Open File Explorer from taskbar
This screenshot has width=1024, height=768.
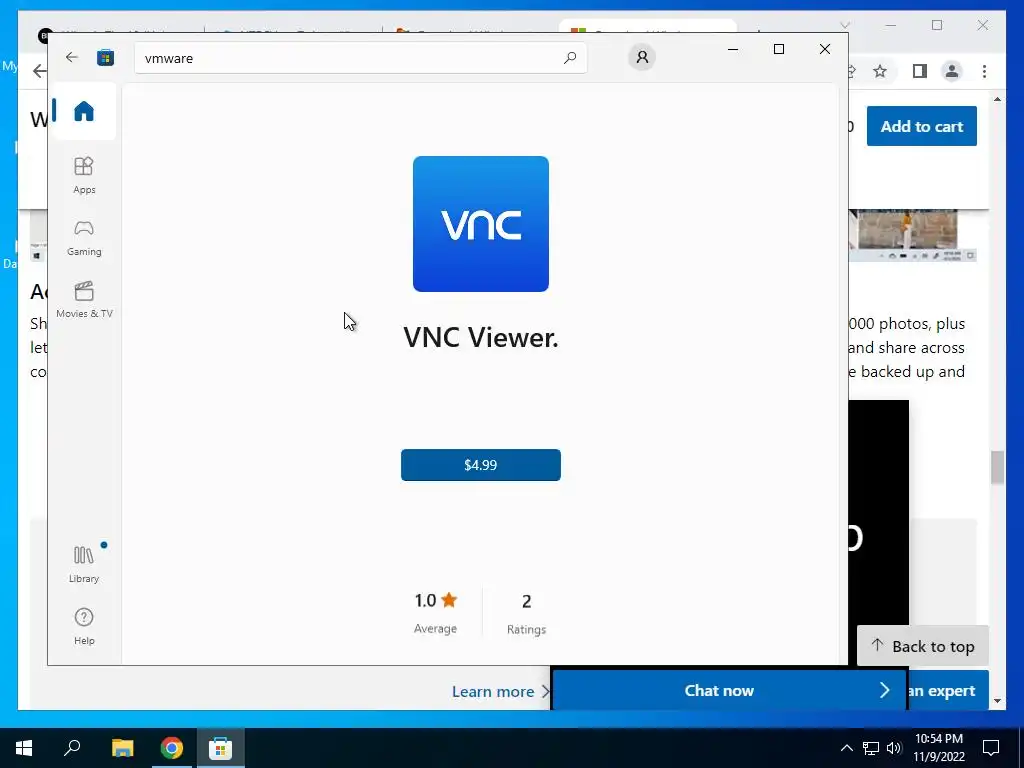point(122,748)
